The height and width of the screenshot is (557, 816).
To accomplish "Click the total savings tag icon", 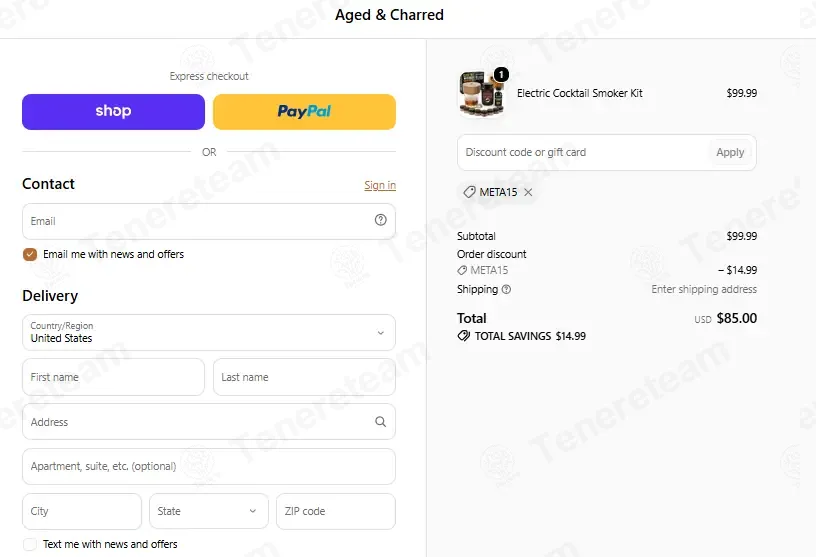I will click(463, 336).
